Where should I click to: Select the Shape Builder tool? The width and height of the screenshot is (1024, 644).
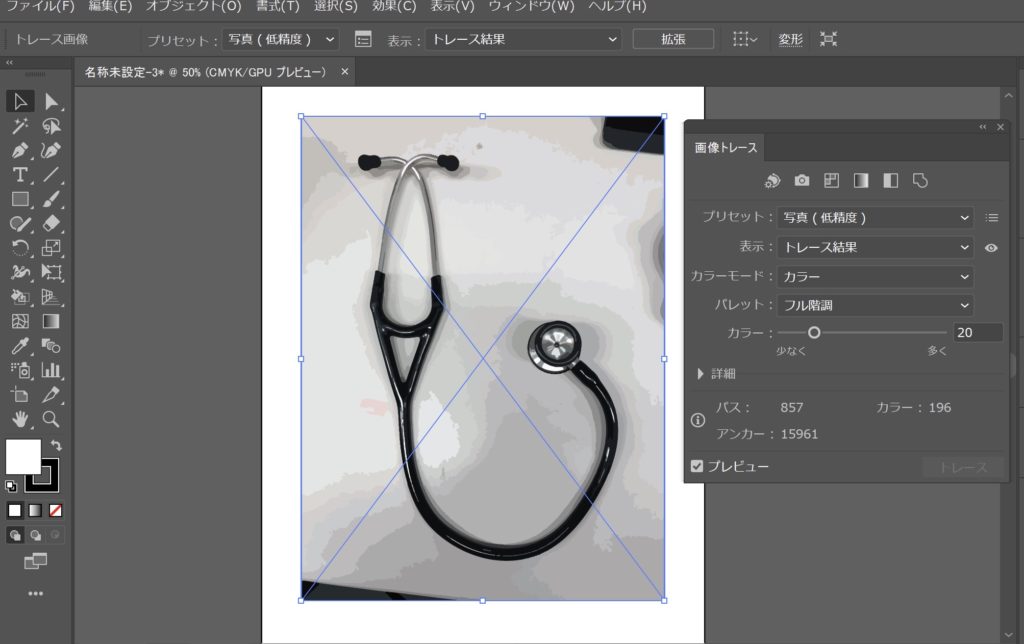pyautogui.click(x=20, y=297)
